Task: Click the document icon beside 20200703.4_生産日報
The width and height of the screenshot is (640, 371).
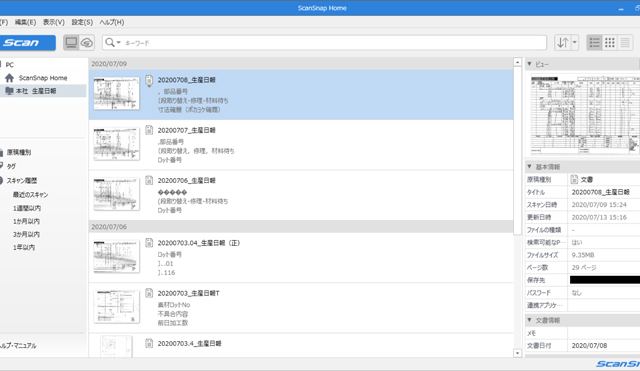Action: point(149,343)
